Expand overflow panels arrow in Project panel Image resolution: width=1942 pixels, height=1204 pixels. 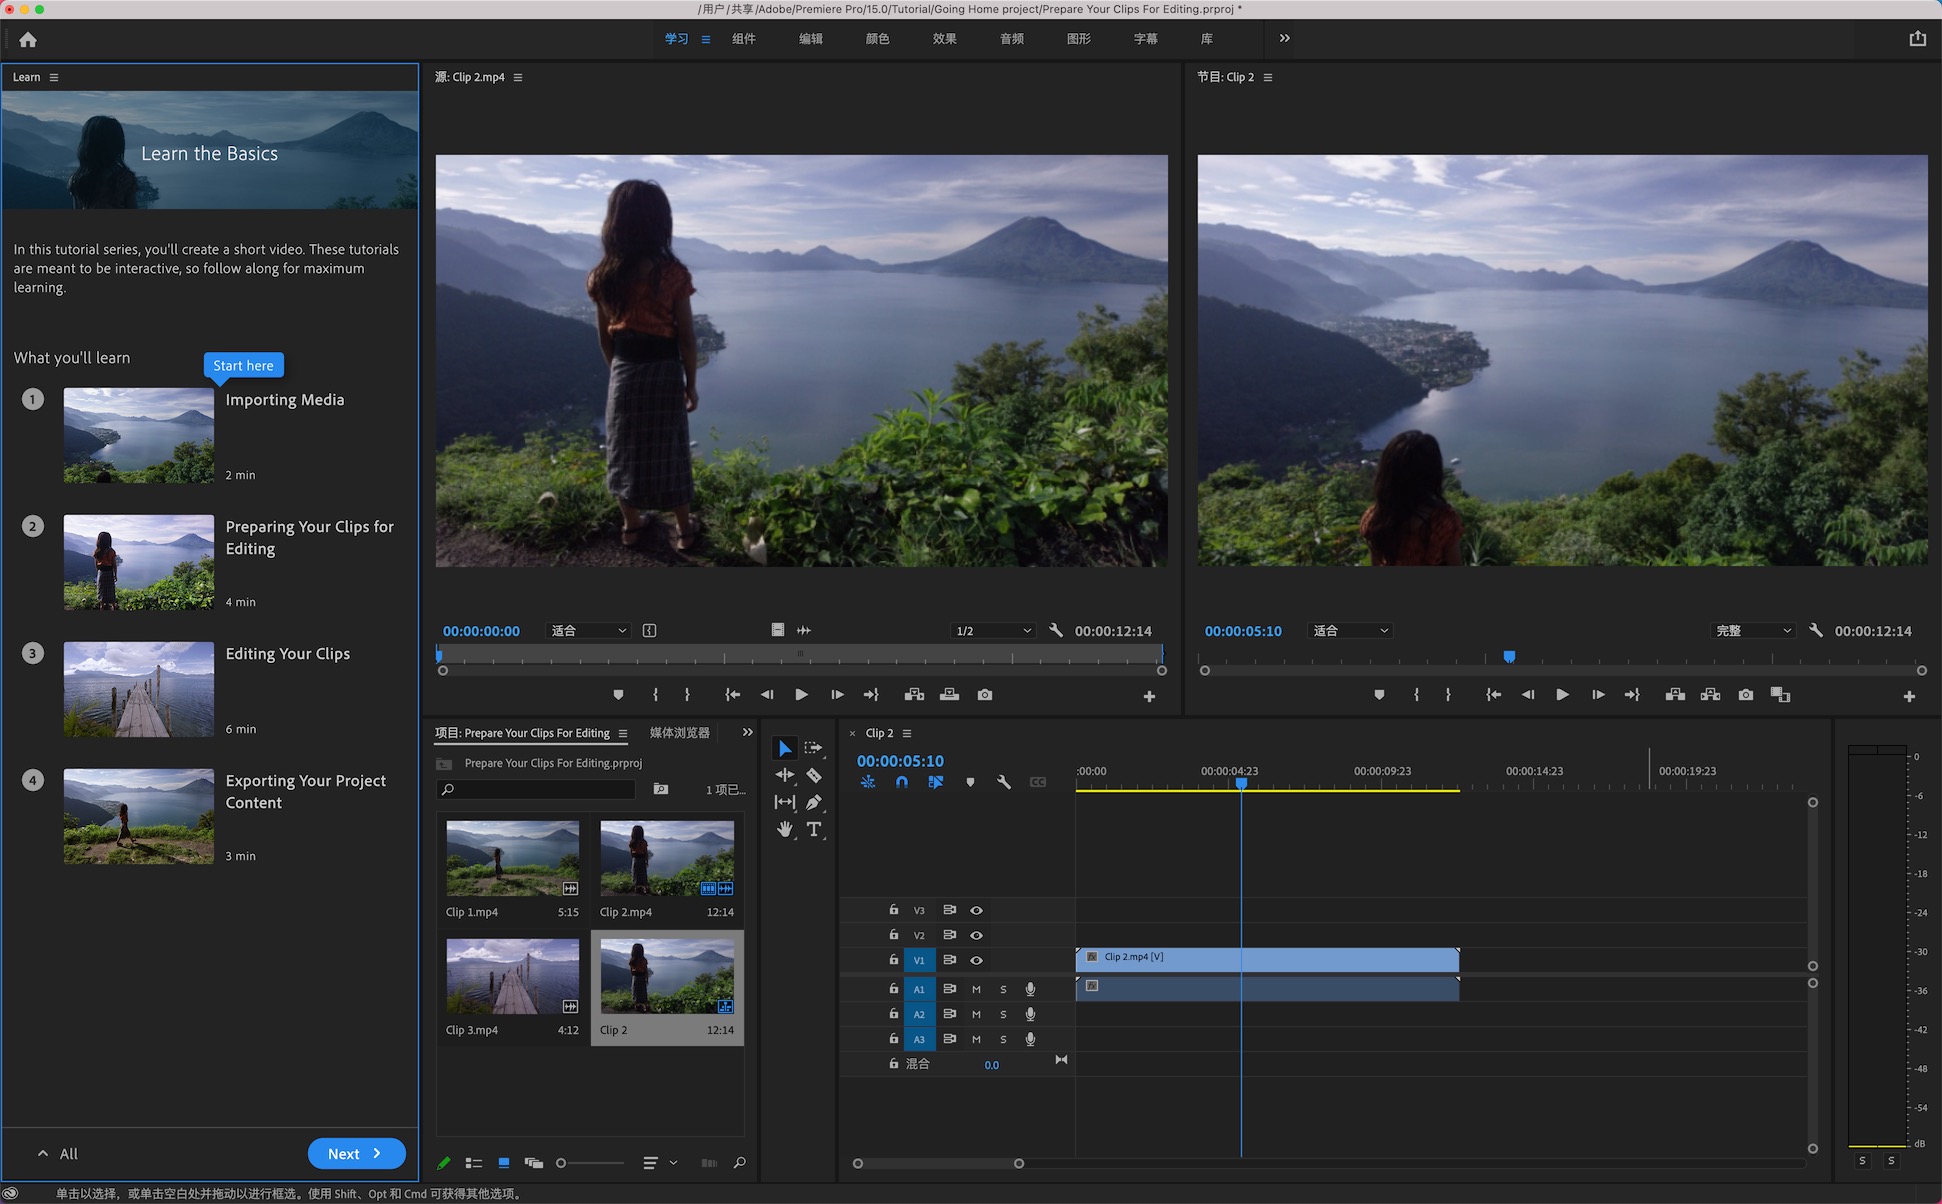tap(747, 732)
